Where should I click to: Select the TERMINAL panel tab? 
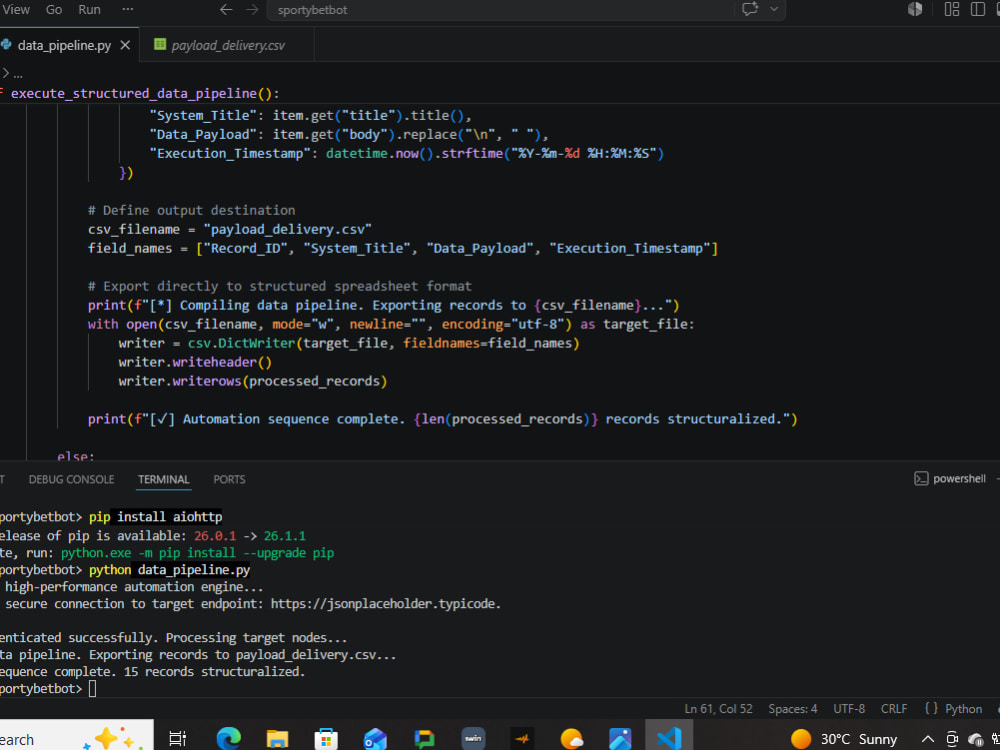(164, 479)
